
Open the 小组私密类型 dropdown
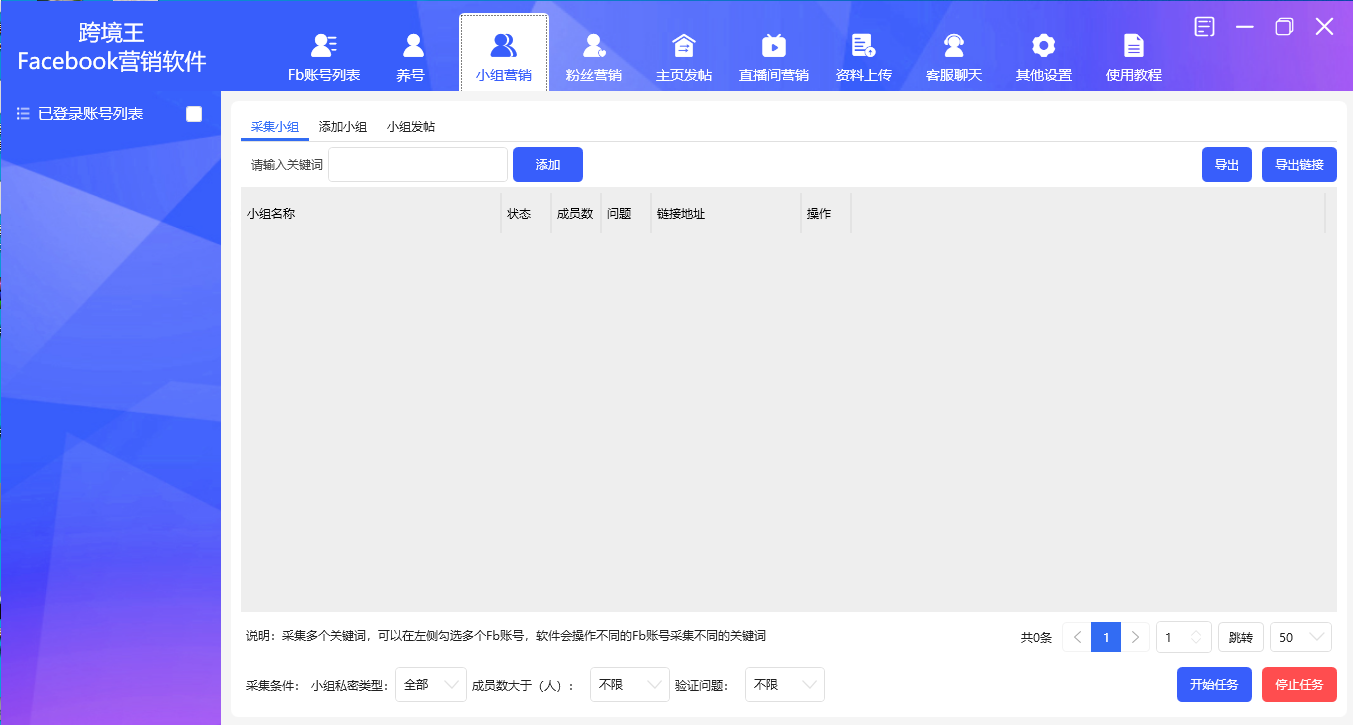tap(431, 684)
